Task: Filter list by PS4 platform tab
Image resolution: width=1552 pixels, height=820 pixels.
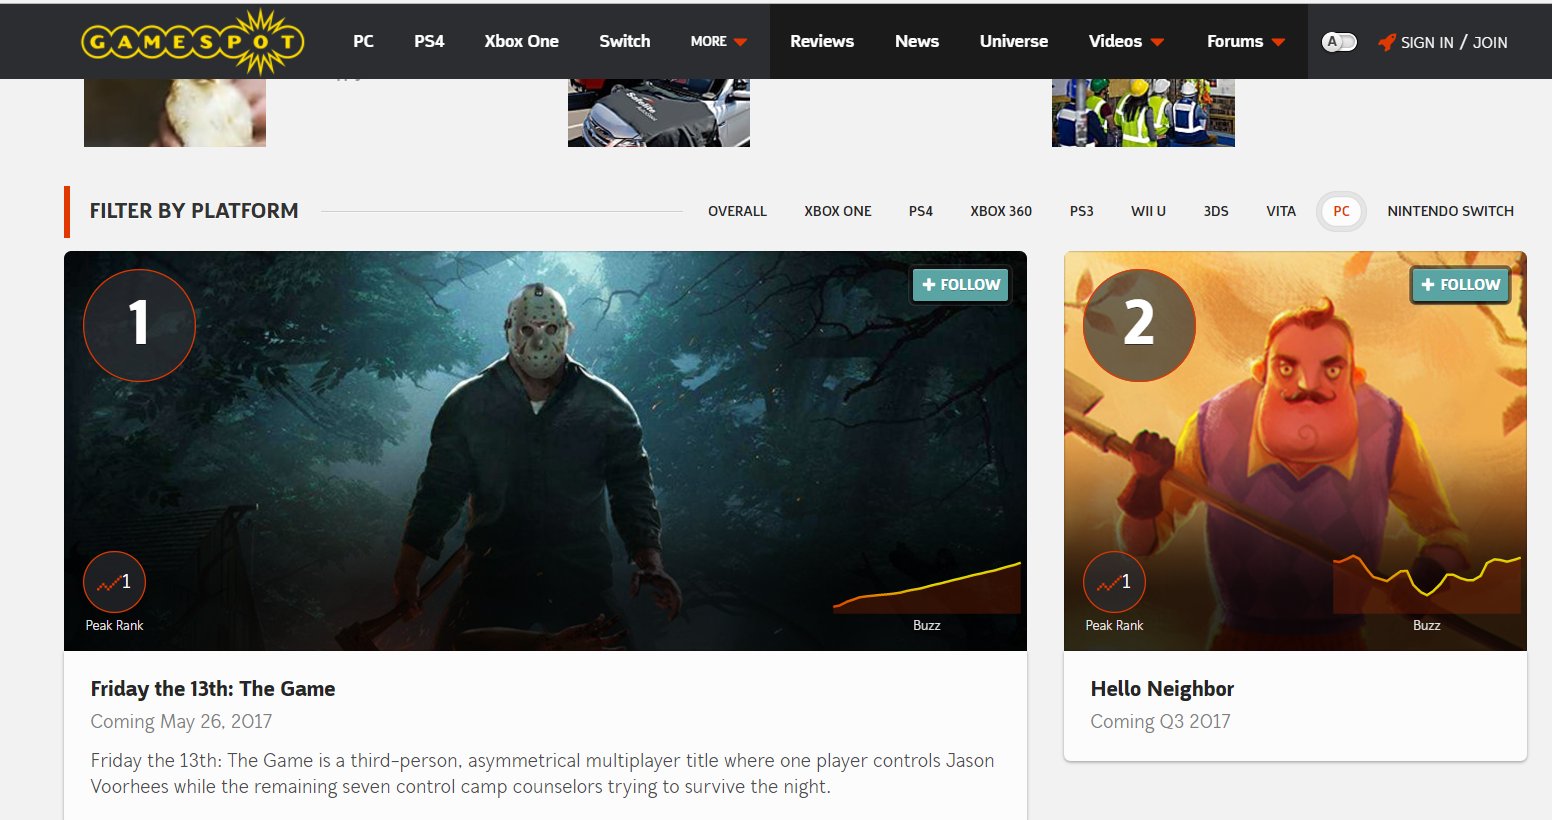Action: [921, 211]
